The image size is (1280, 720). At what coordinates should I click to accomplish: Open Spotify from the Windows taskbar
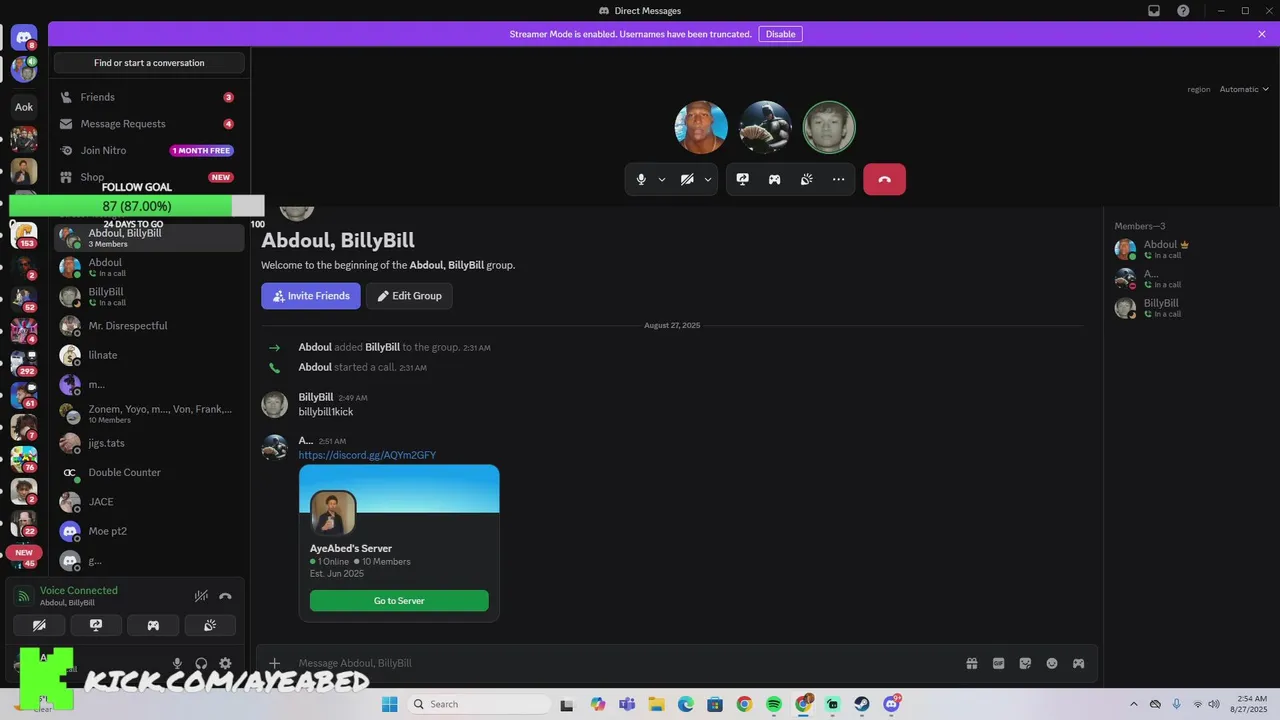tap(774, 704)
